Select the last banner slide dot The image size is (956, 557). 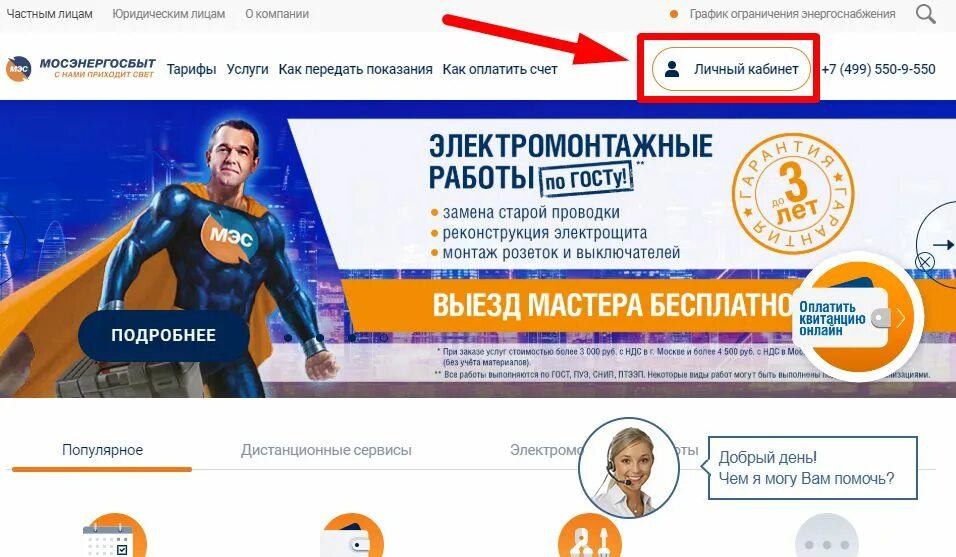click(x=383, y=338)
